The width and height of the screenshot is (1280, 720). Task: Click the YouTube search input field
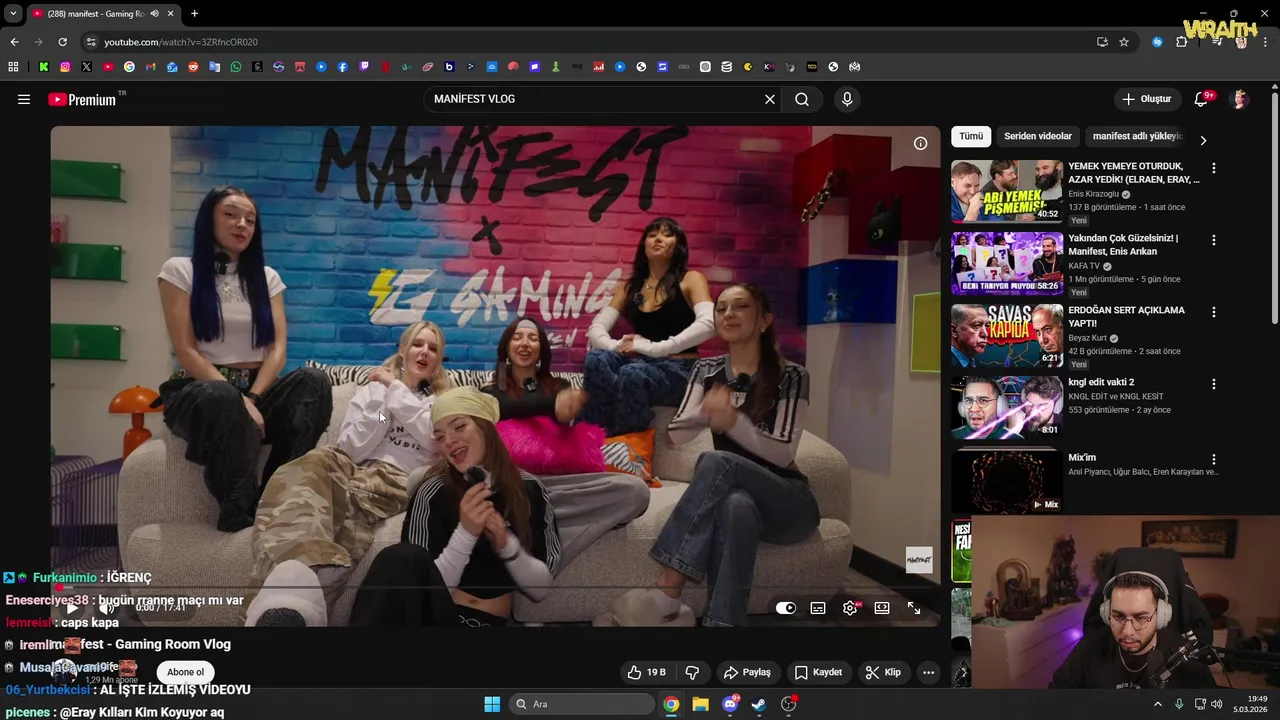(x=595, y=99)
